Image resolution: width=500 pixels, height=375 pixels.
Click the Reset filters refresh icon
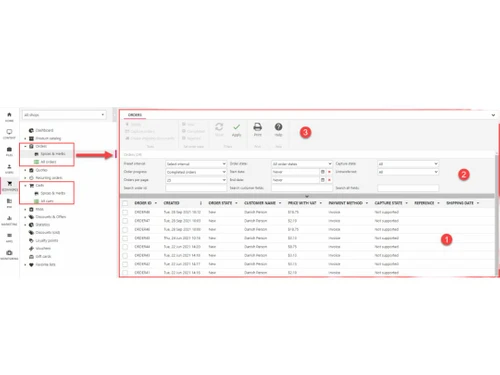coord(219,127)
